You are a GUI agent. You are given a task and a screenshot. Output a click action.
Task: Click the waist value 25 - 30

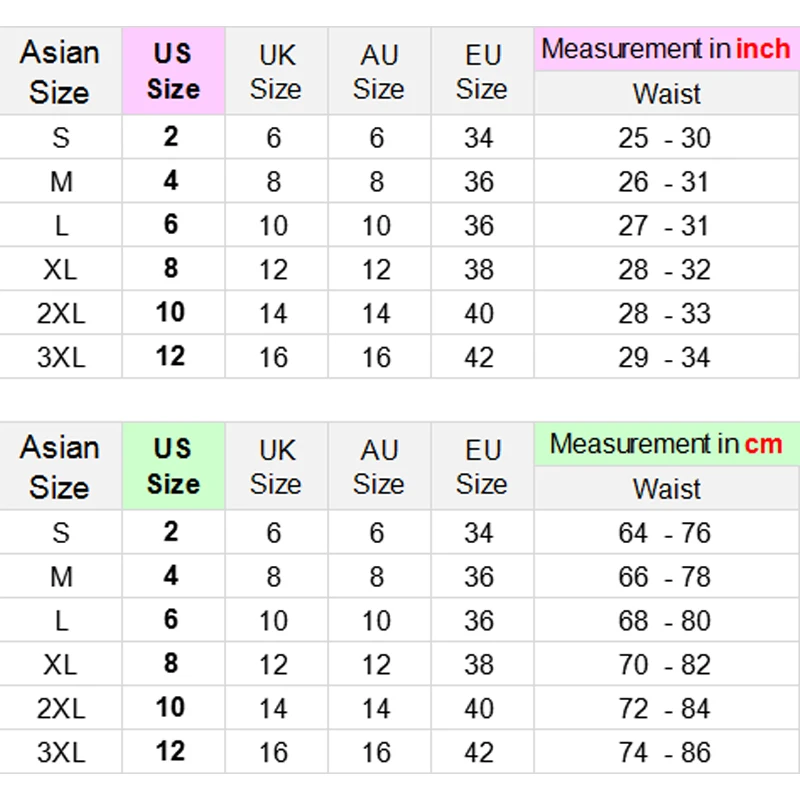664,138
